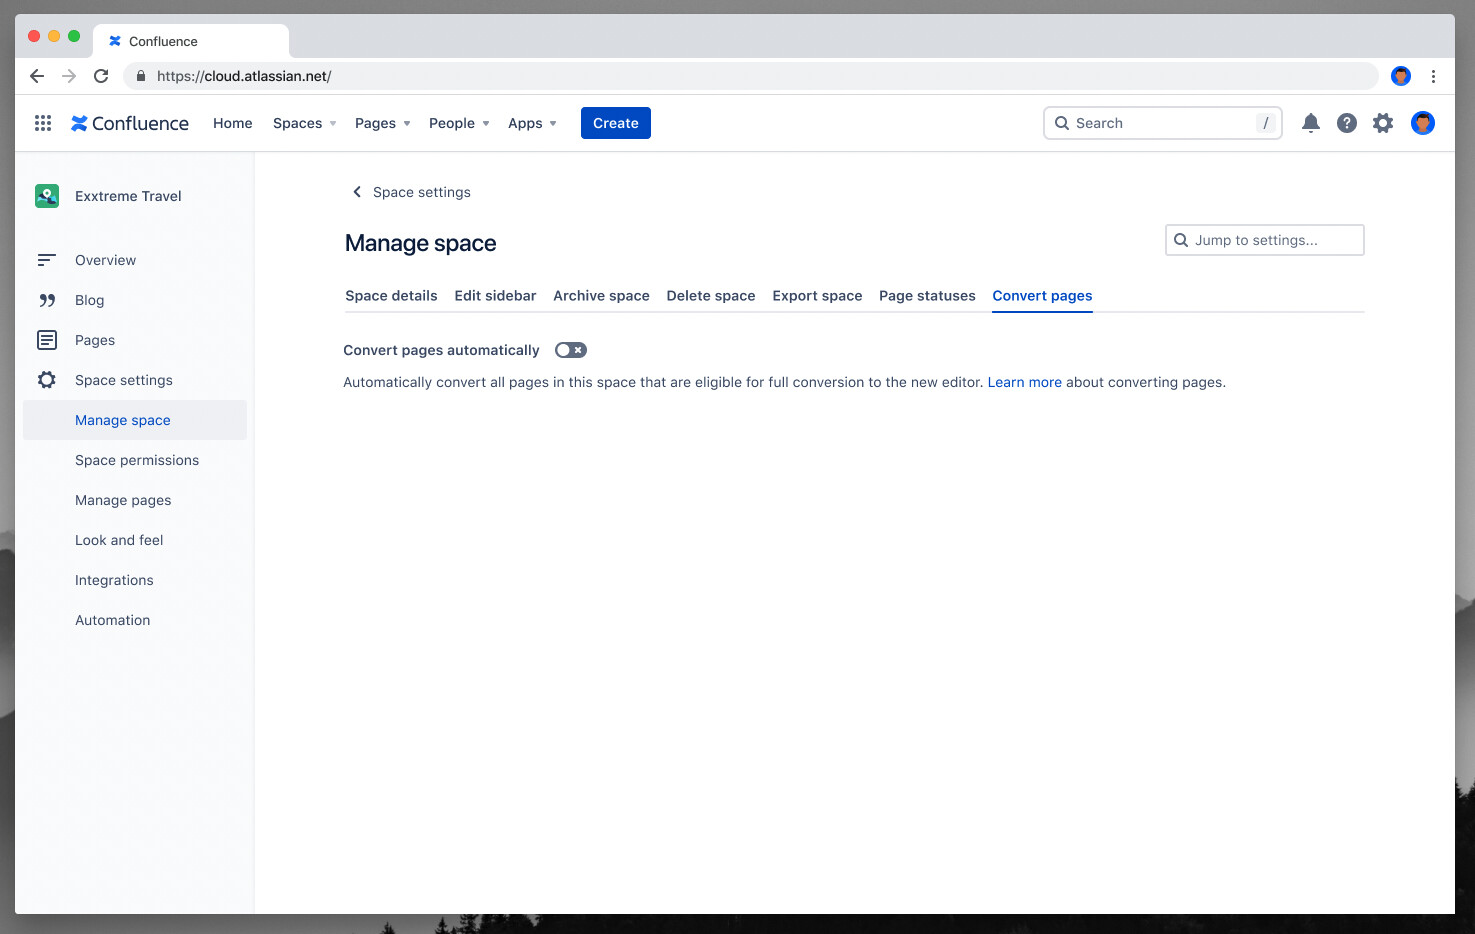This screenshot has height=934, width=1475.
Task: Select Blog in the space sidebar
Action: pos(89,299)
